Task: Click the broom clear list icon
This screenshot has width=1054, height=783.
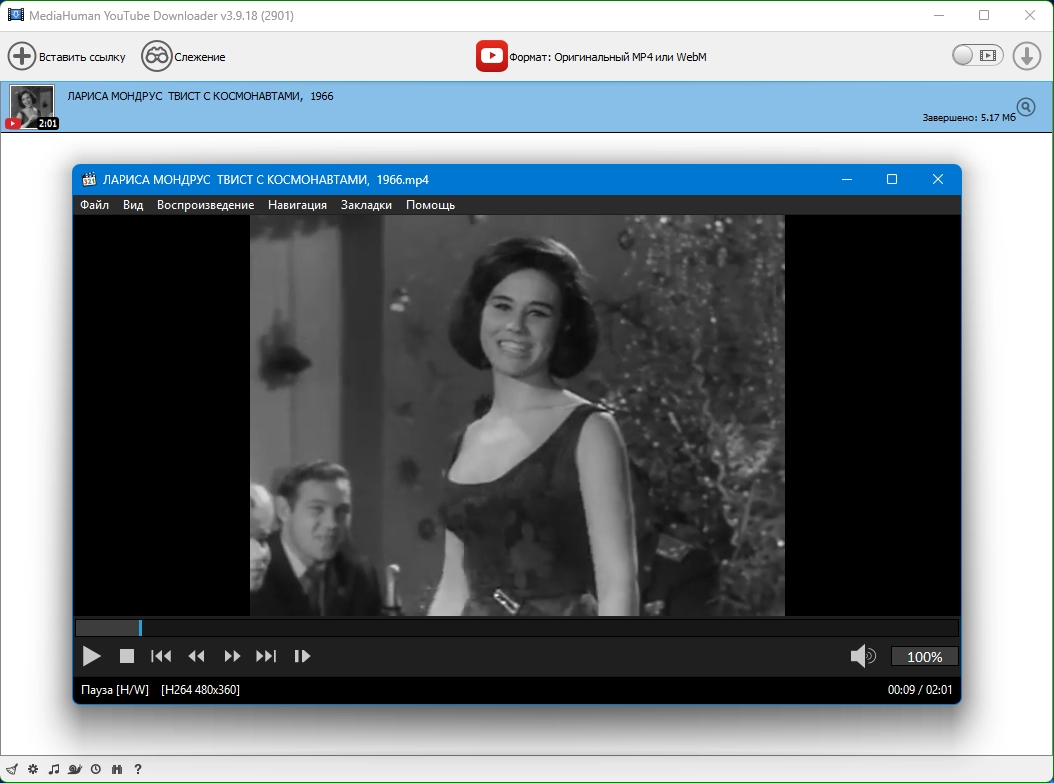Action: click(x=12, y=769)
